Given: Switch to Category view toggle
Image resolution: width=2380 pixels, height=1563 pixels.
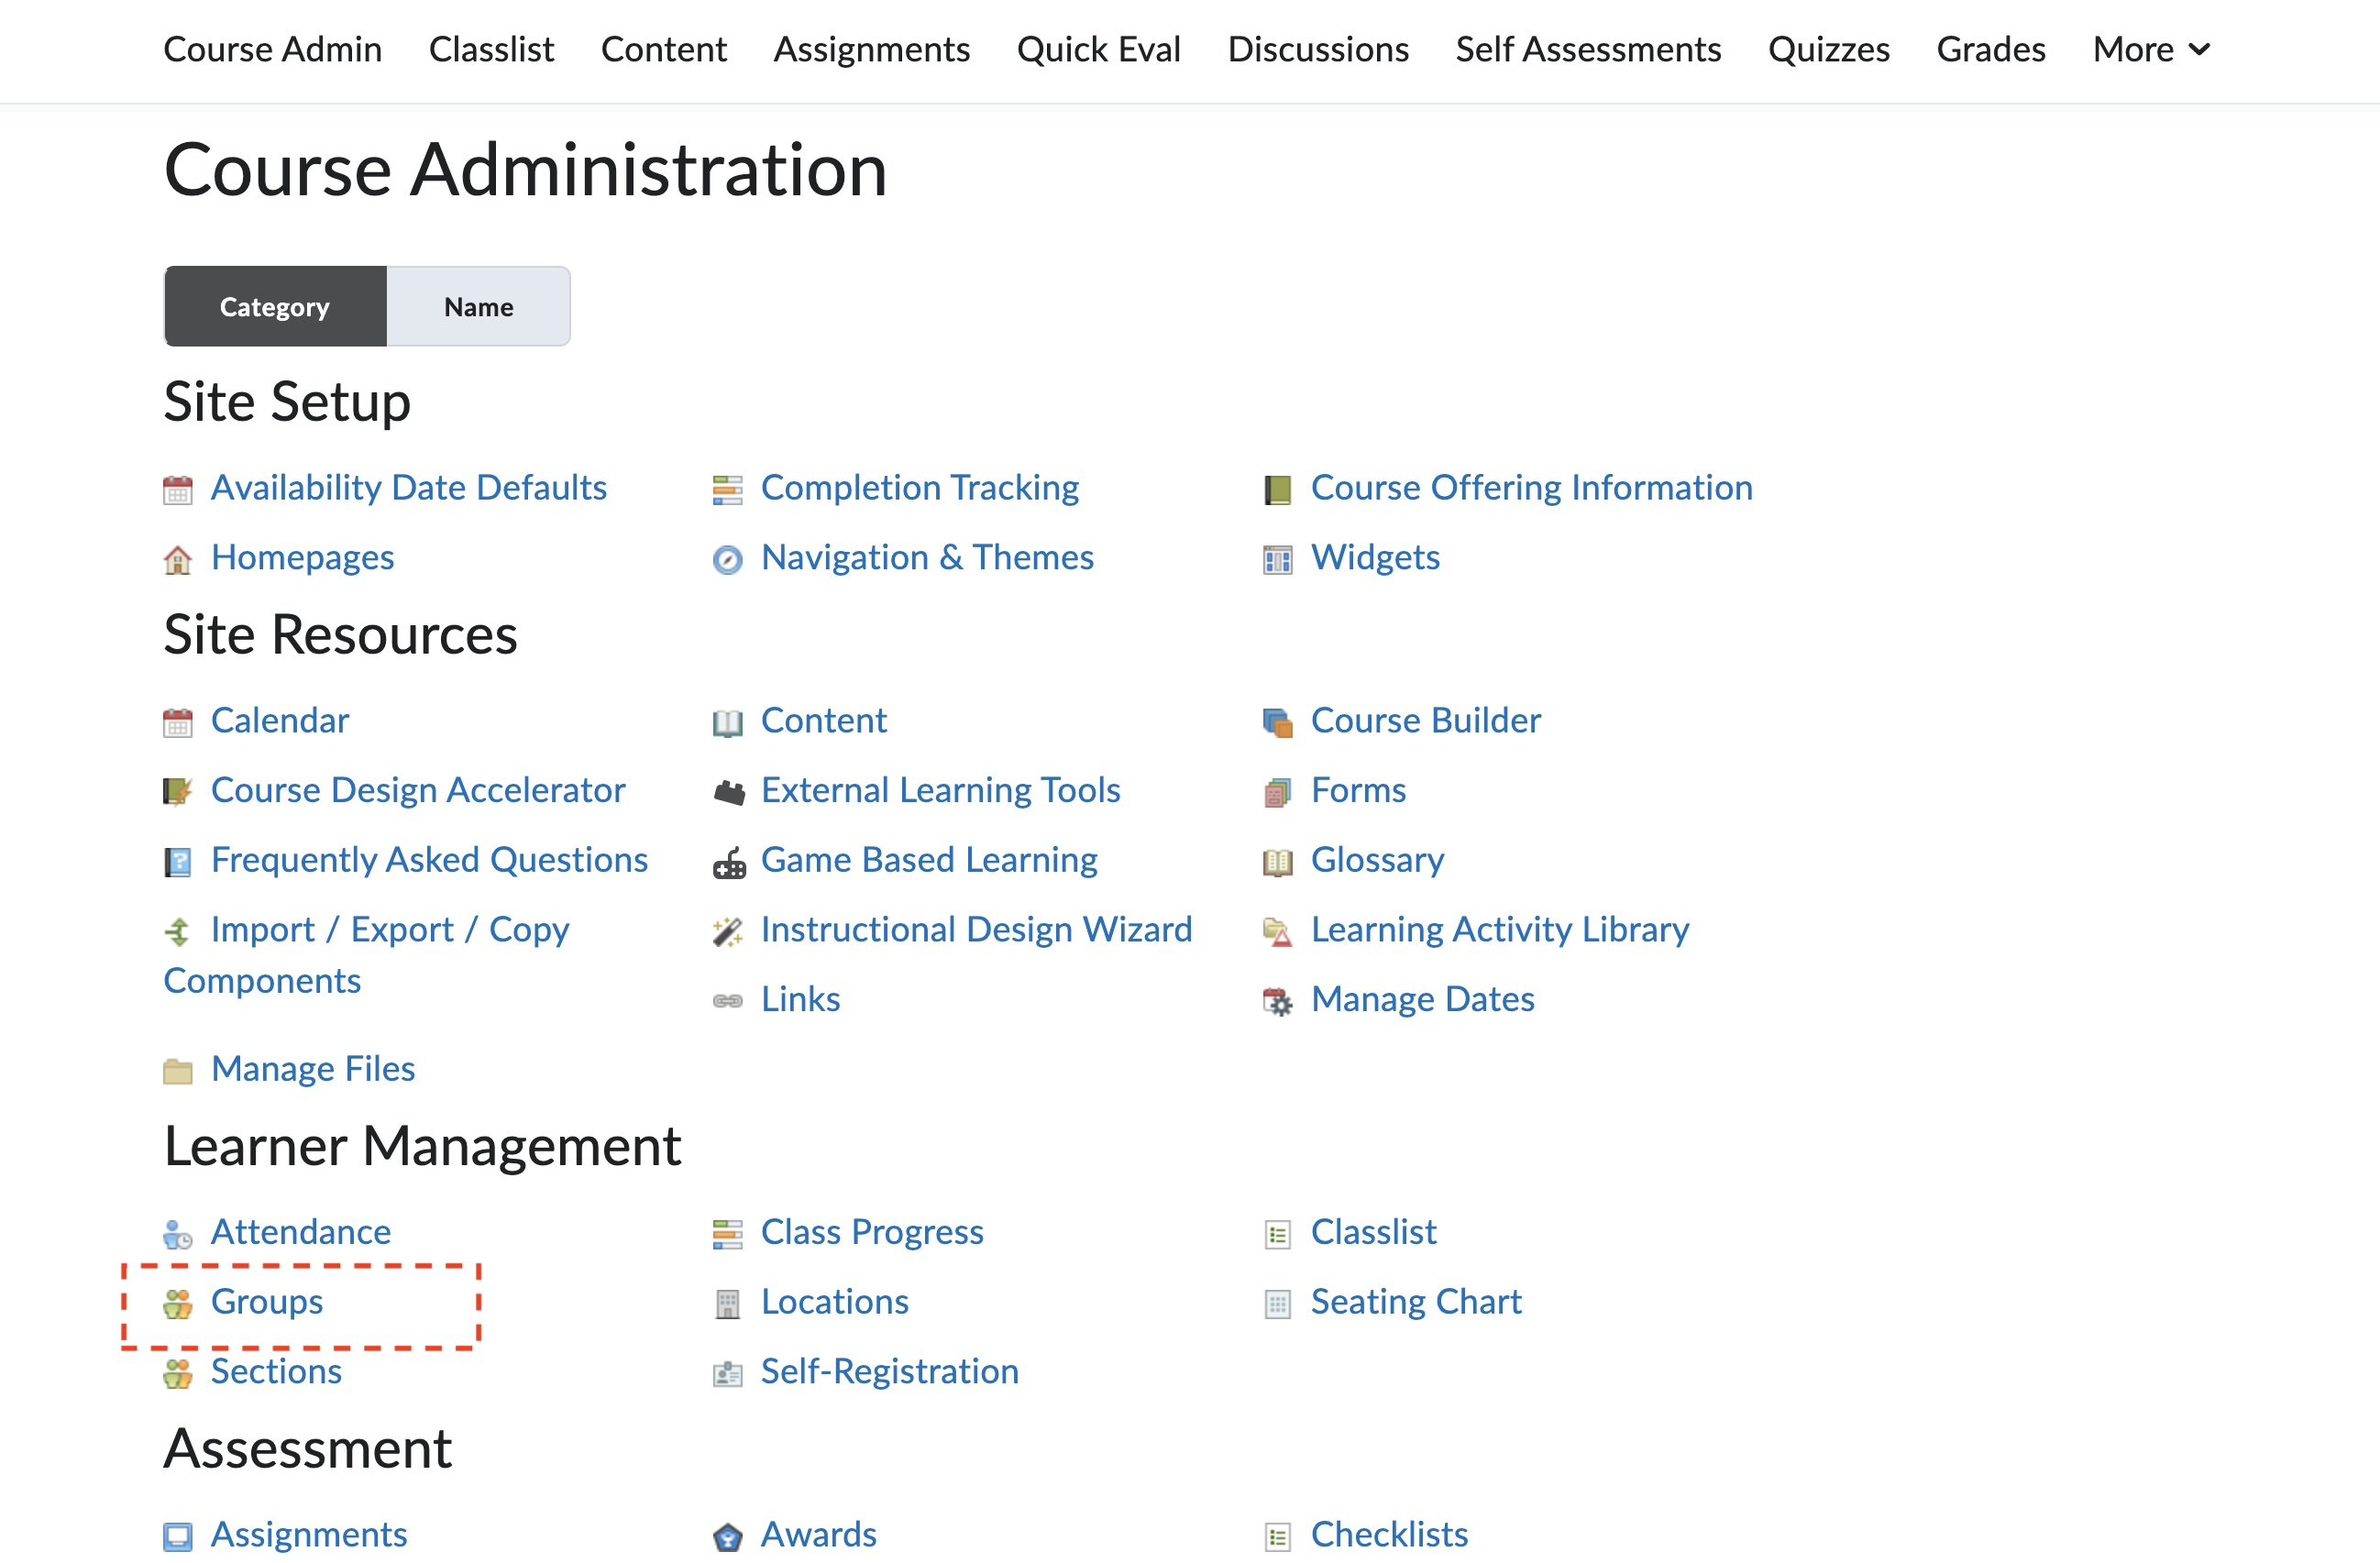Looking at the screenshot, I should coord(275,307).
